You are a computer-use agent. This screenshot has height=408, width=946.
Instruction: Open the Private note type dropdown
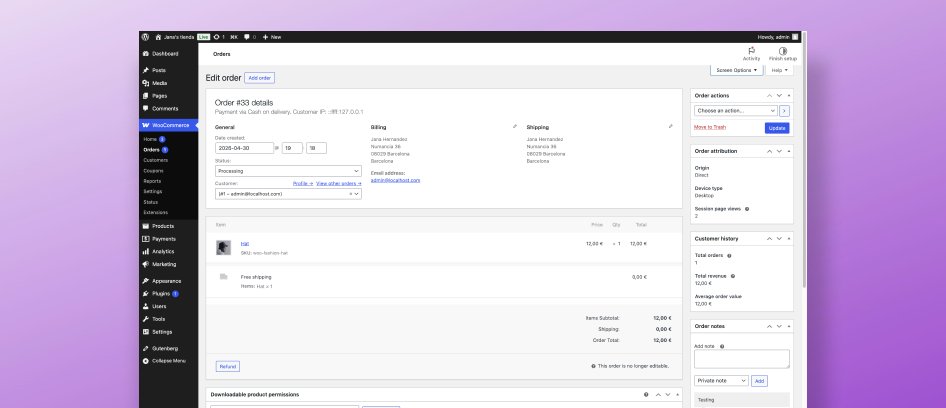pos(721,381)
